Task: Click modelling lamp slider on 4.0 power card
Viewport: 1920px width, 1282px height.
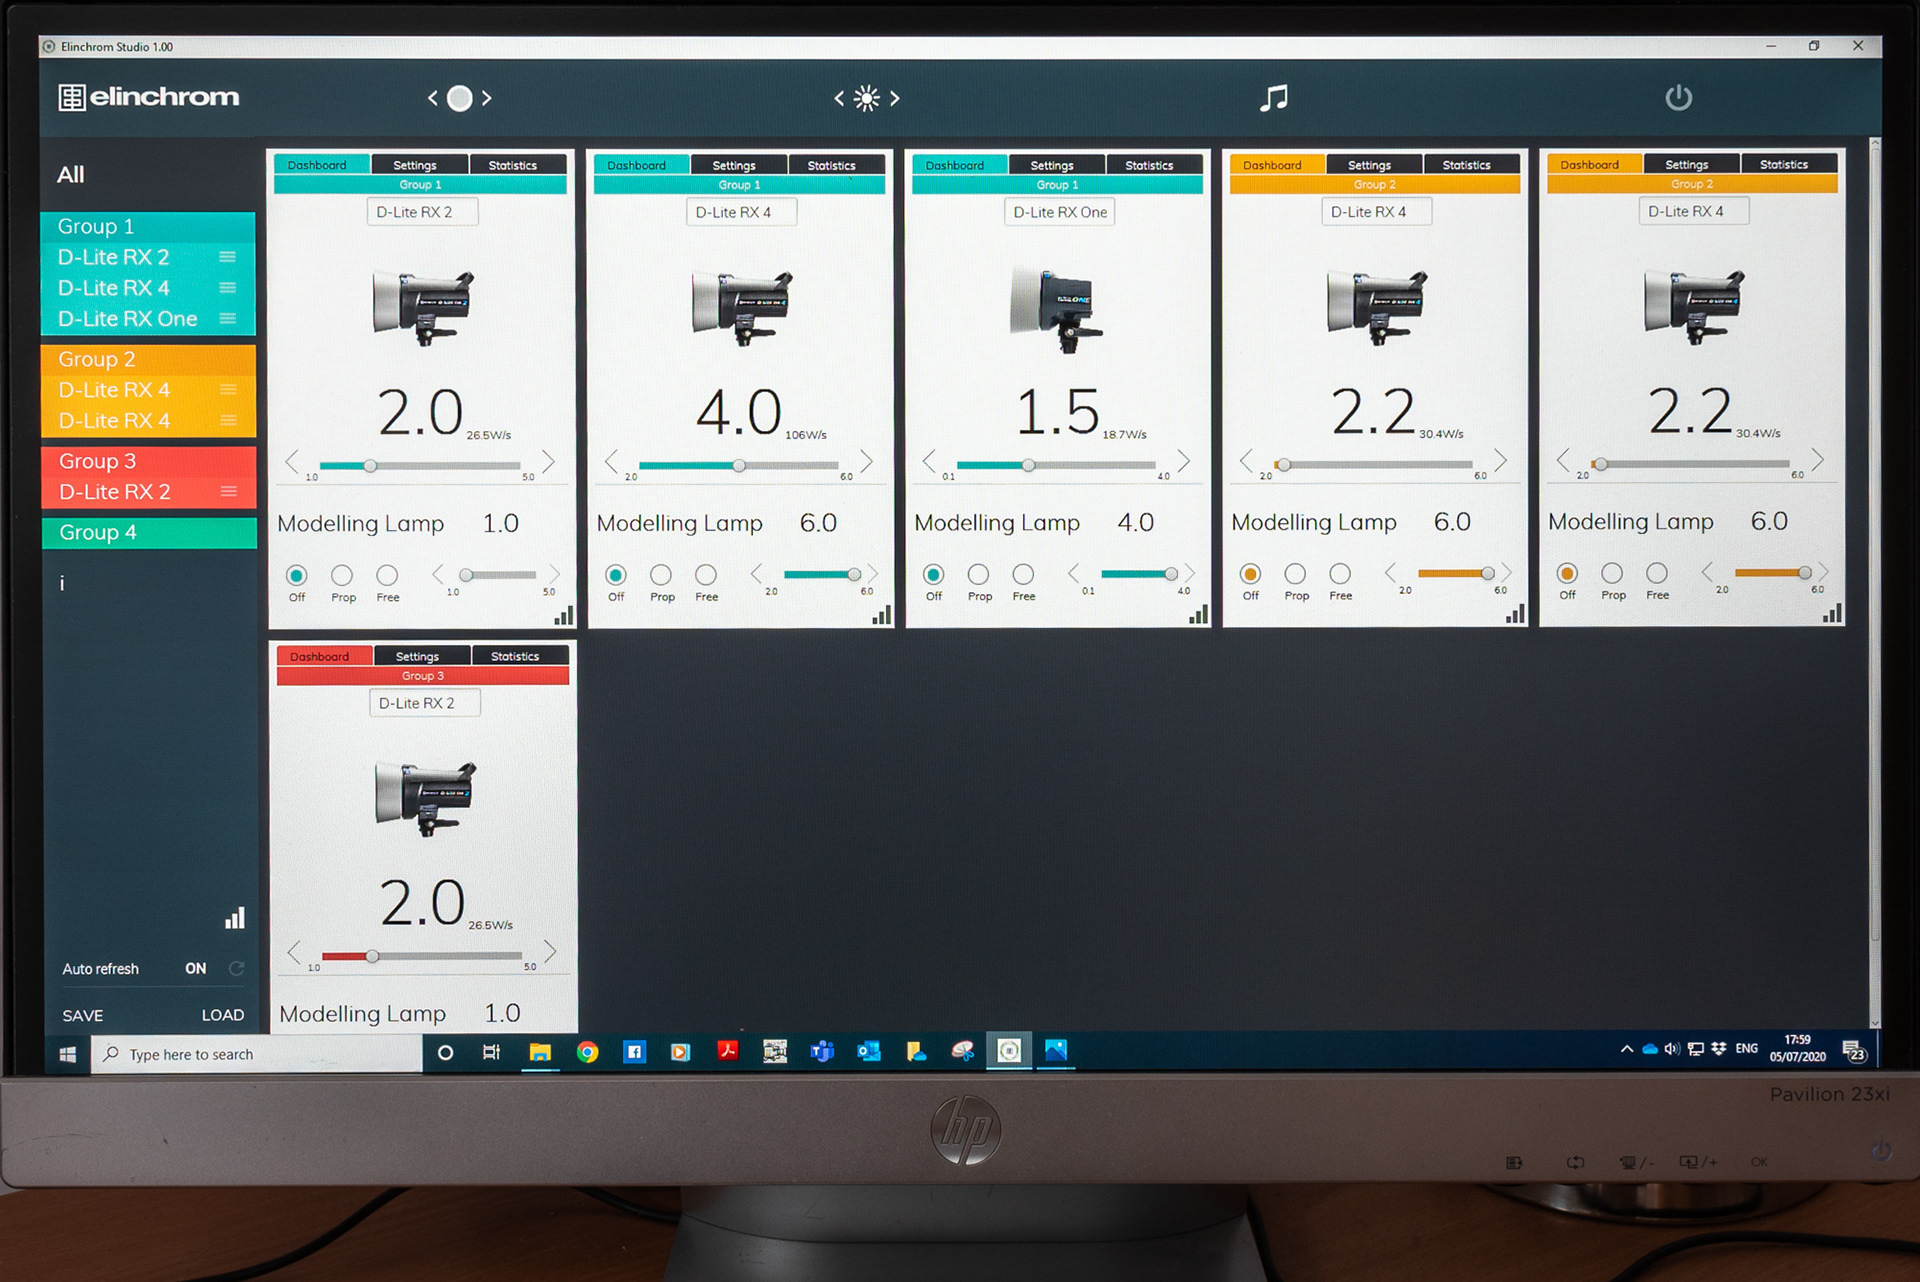Action: [820, 575]
